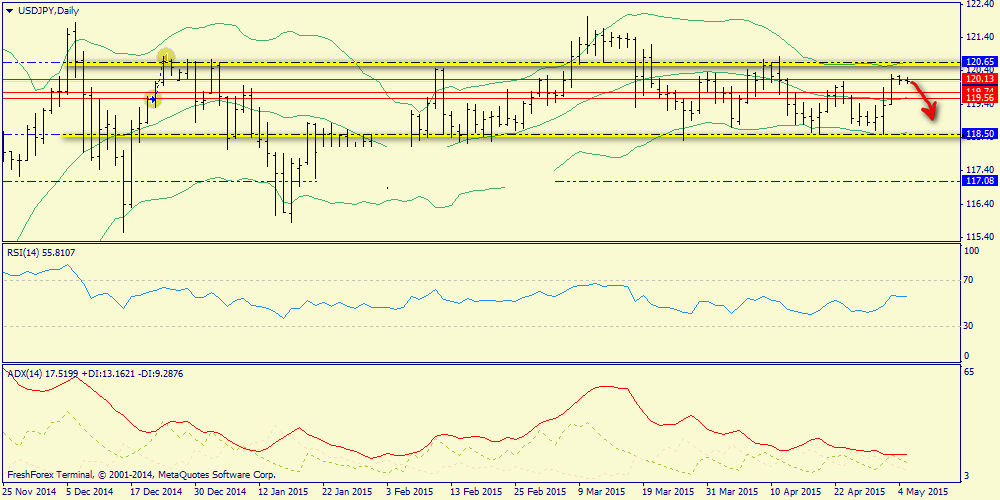Image resolution: width=1000 pixels, height=500 pixels.
Task: Click the 119.56 red price label
Action: pyautogui.click(x=977, y=99)
